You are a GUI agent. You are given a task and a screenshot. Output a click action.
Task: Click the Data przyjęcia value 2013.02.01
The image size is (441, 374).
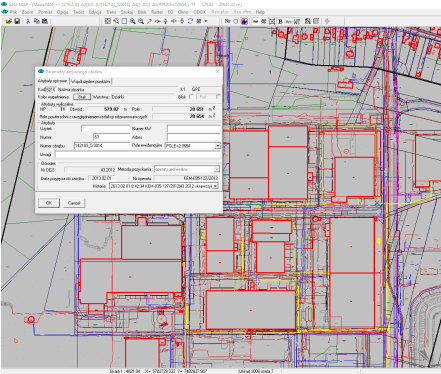(x=102, y=178)
